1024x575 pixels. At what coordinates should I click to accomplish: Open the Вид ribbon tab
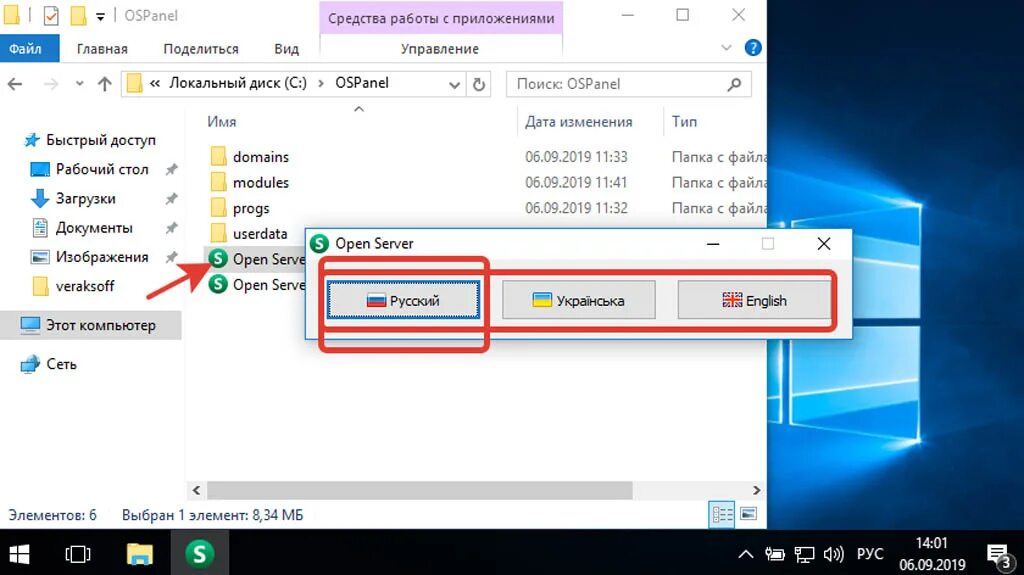coord(286,48)
